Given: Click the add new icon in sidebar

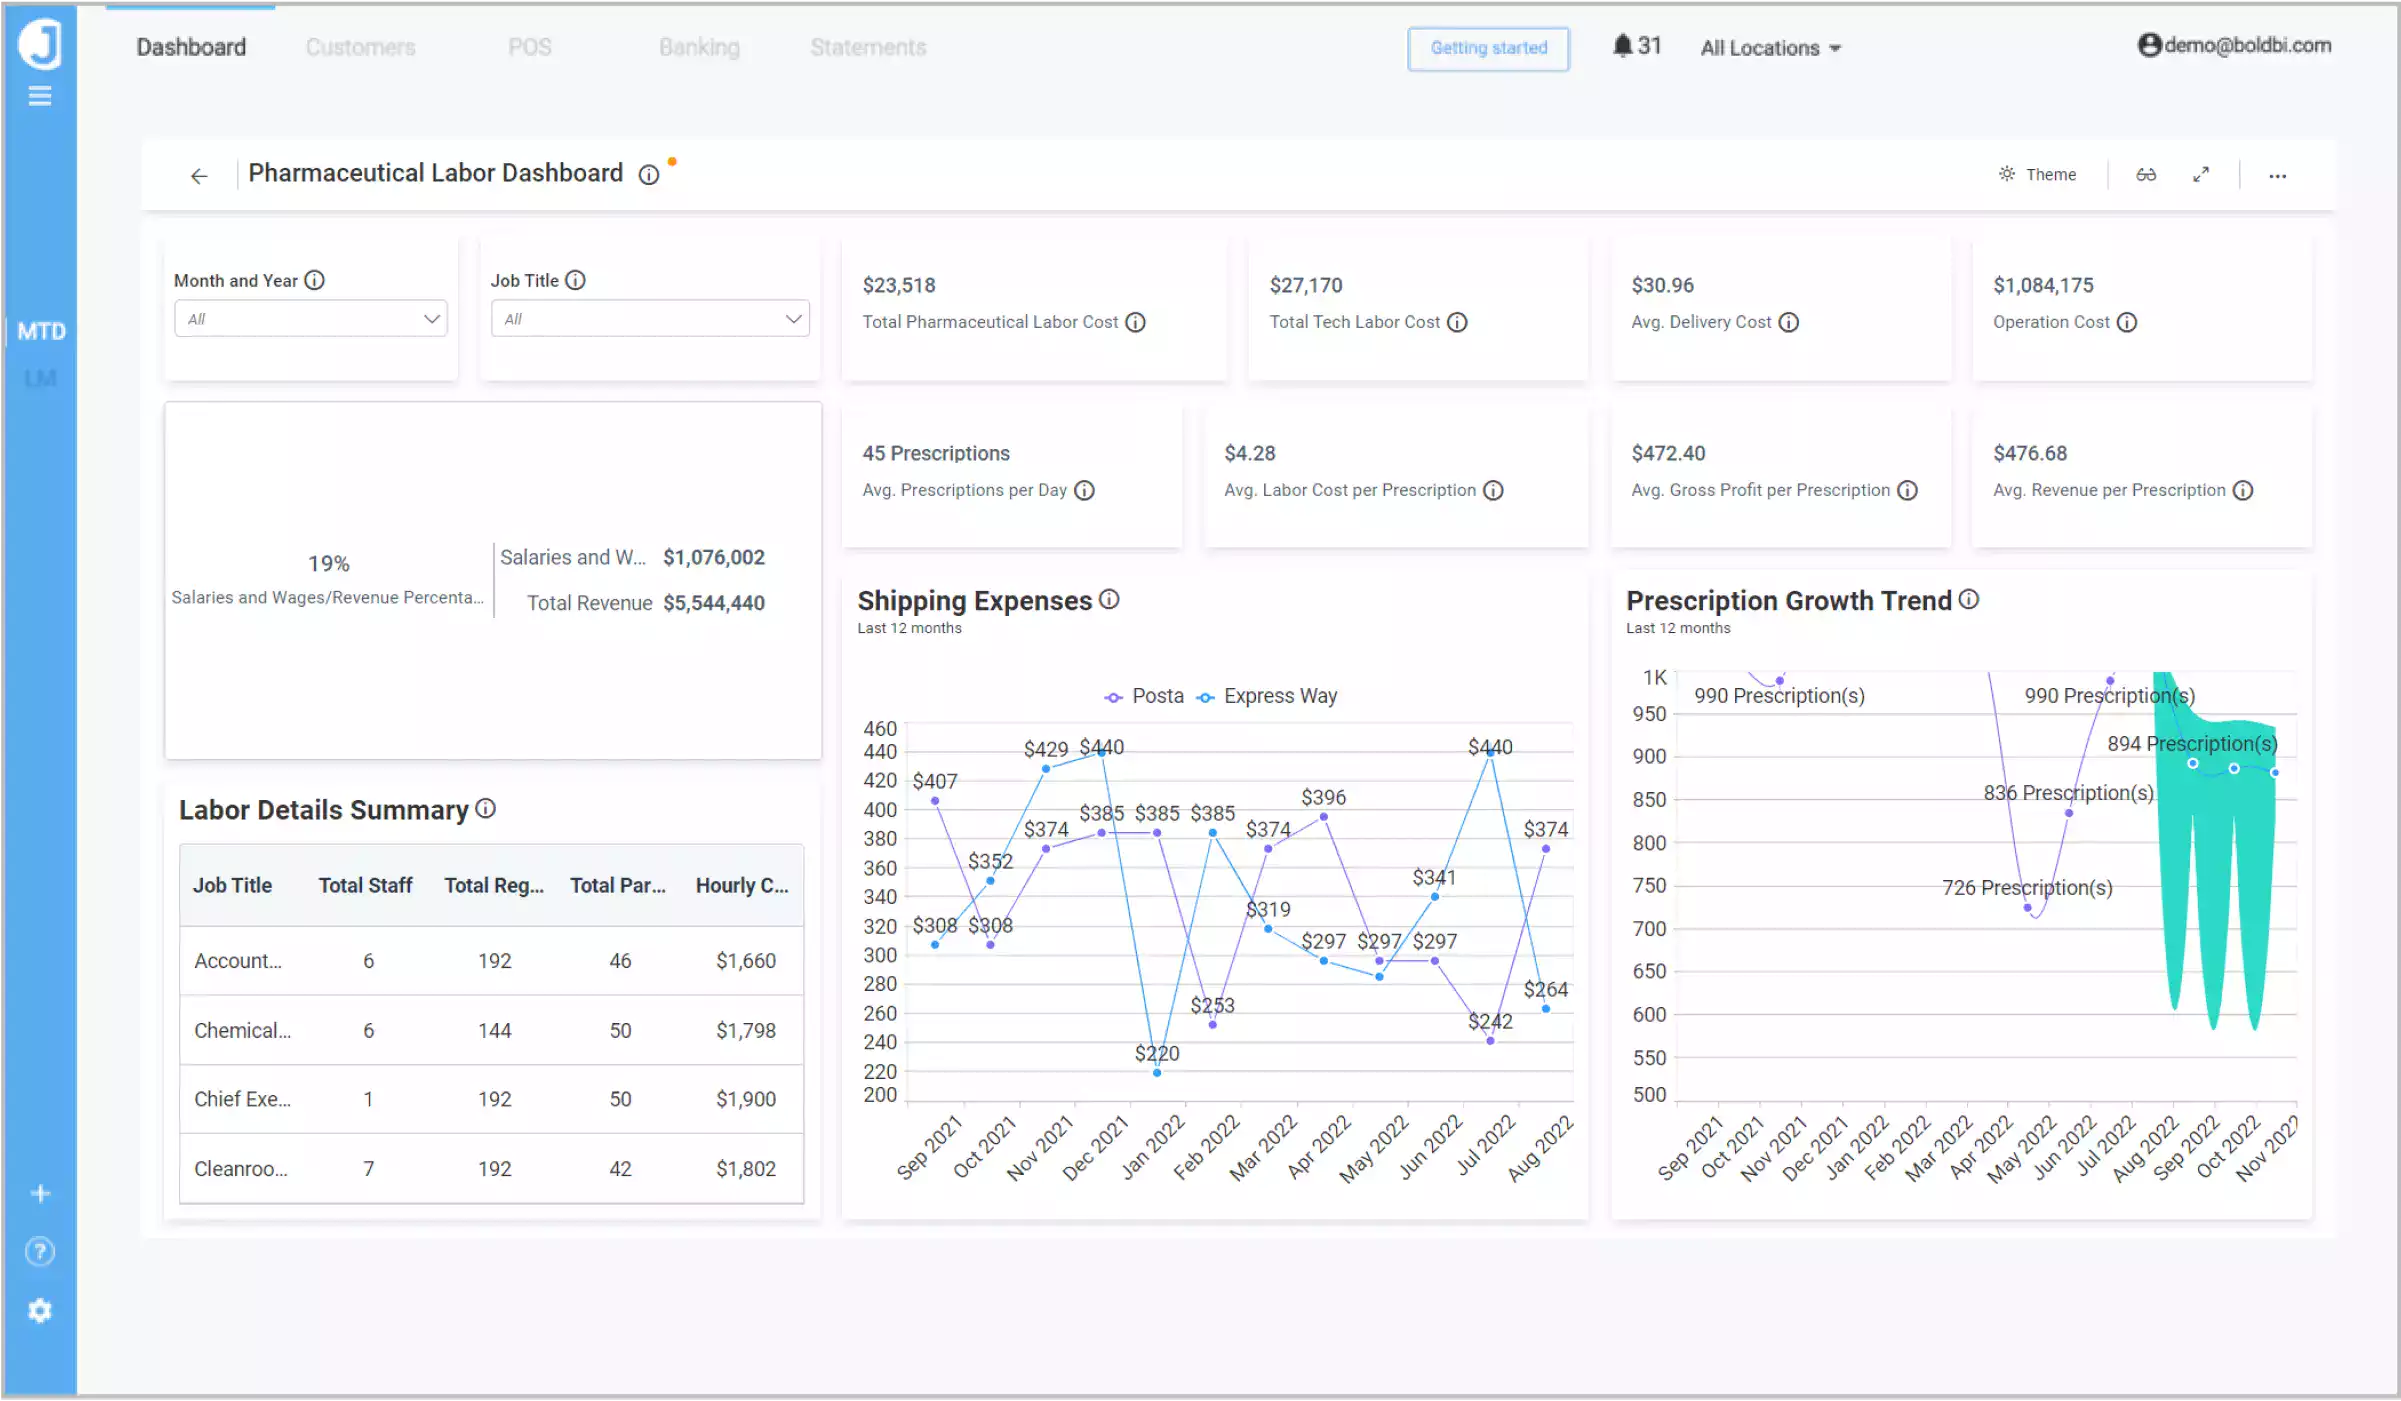Looking at the screenshot, I should click(40, 1192).
